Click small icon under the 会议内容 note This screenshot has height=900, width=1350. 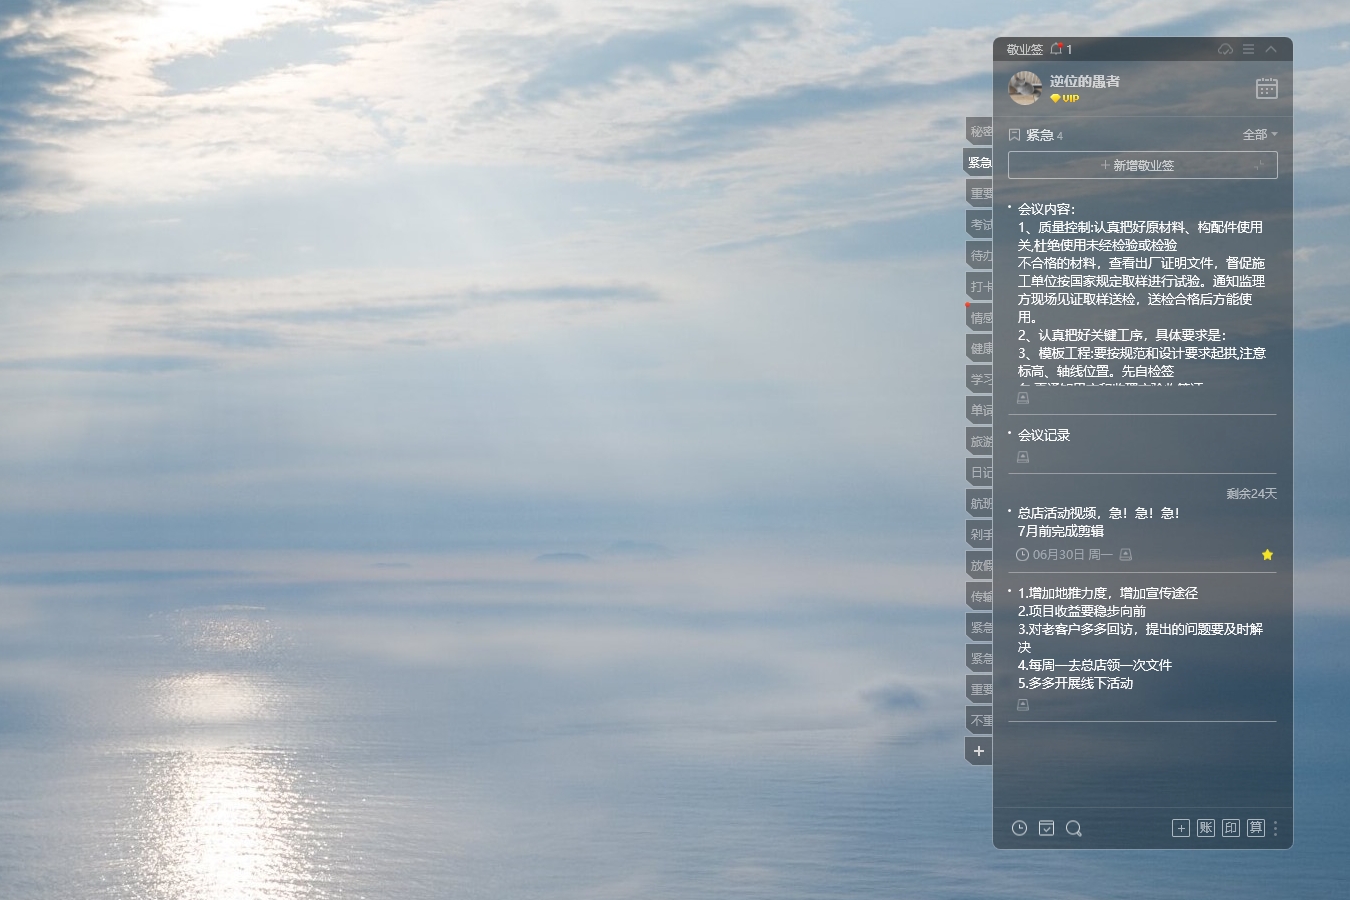tap(1023, 398)
